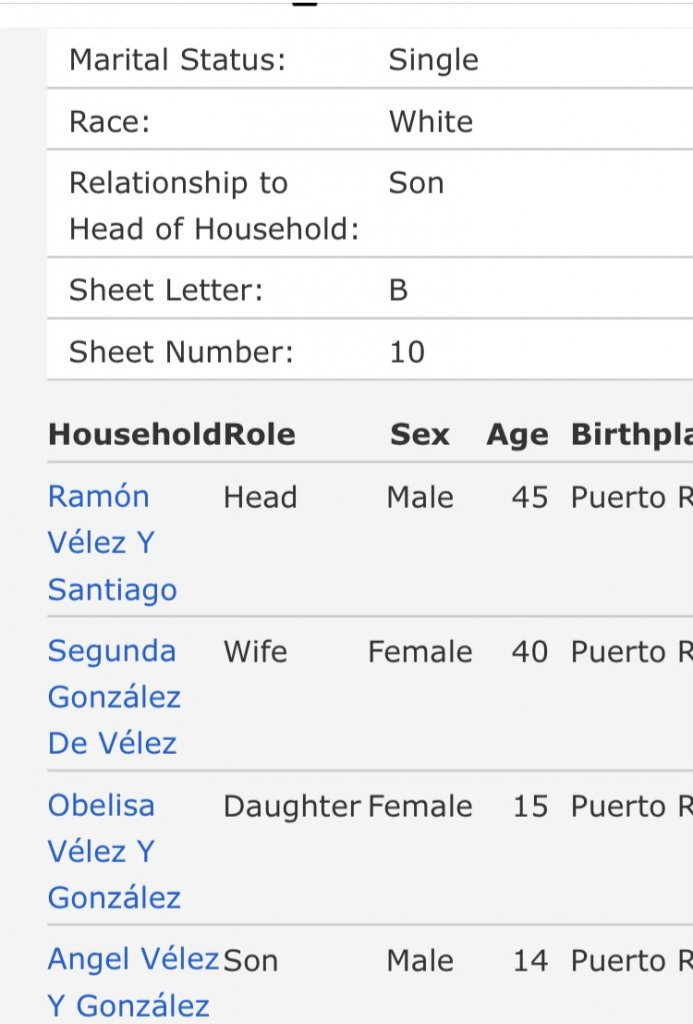Click the Household column header

[135, 435]
